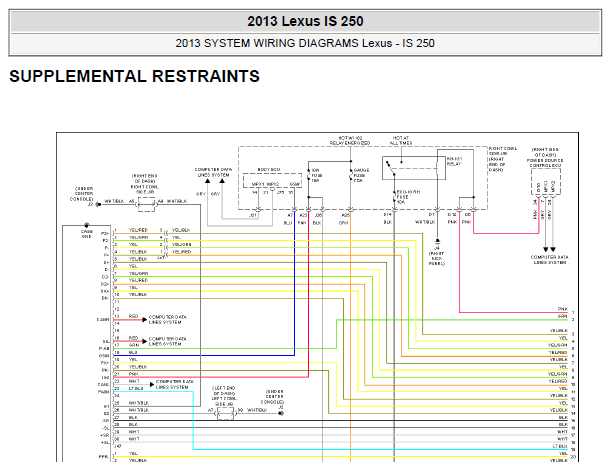Click the CASE GND junction dot
This screenshot has width=606, height=462.
87,225
